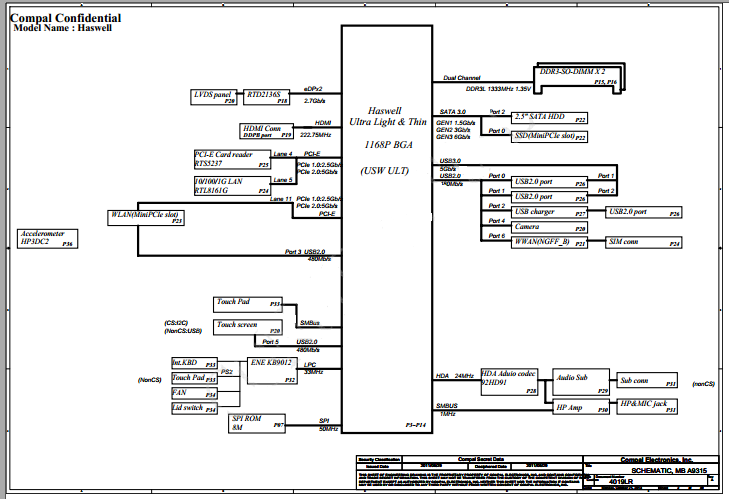Select the PCI-E Card reader RTS5237 block

(x=232, y=158)
